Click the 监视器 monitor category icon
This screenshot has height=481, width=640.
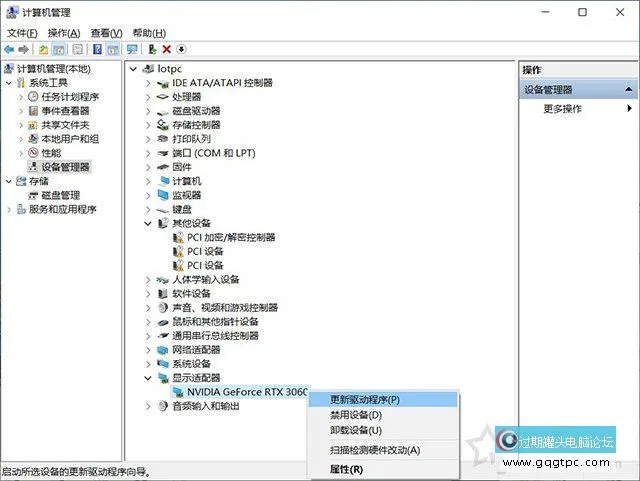tap(163, 195)
